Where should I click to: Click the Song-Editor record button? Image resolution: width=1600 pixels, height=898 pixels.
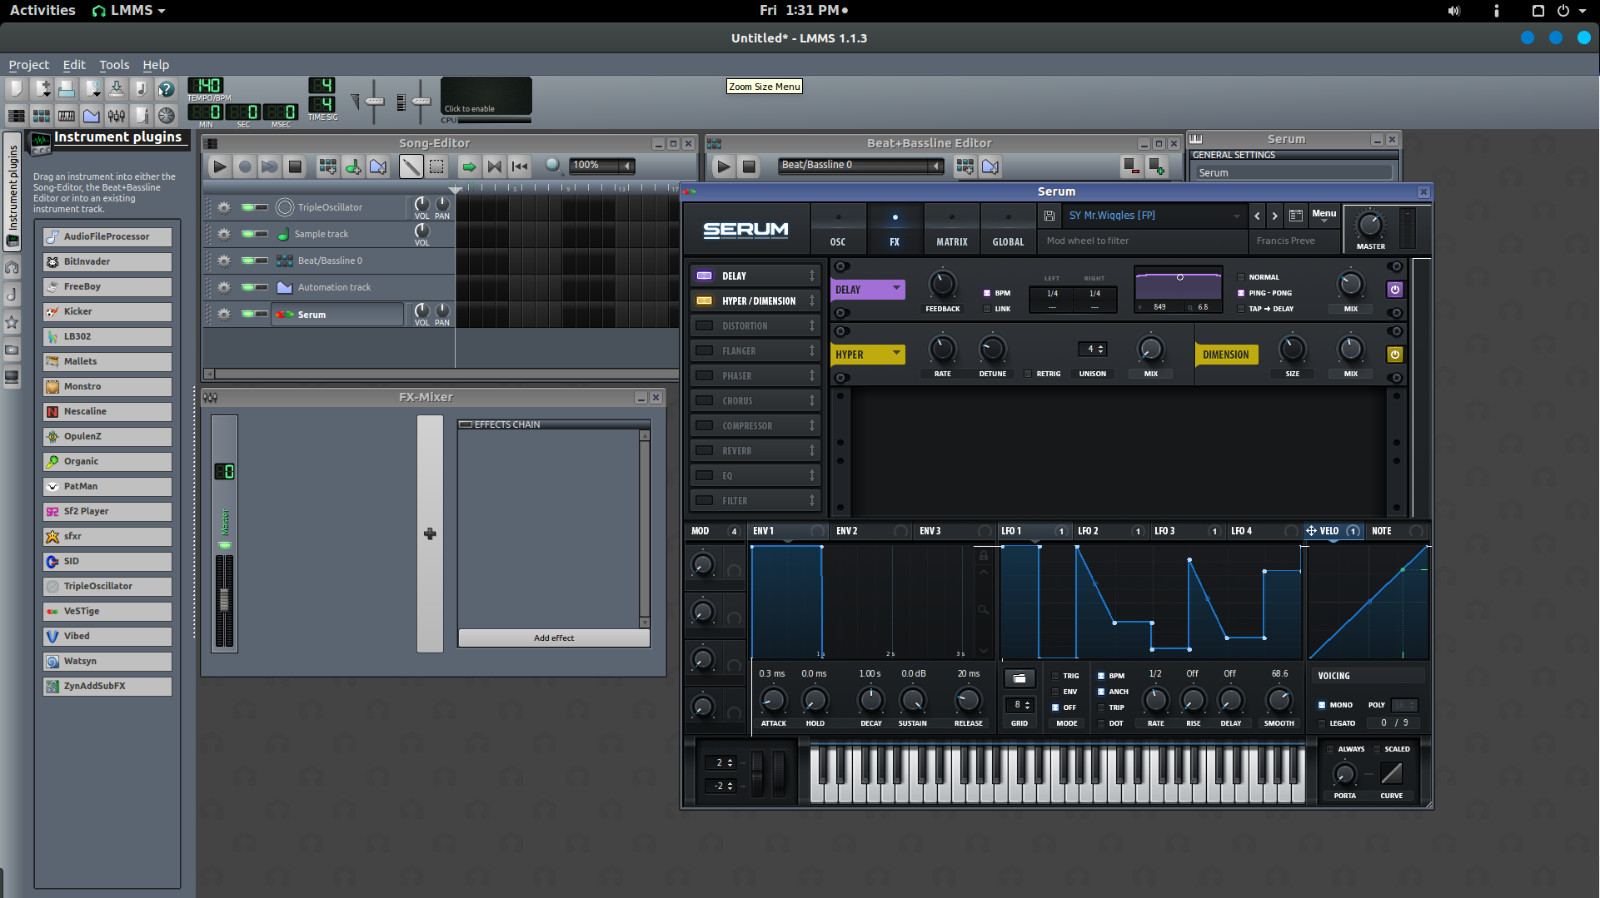point(245,167)
